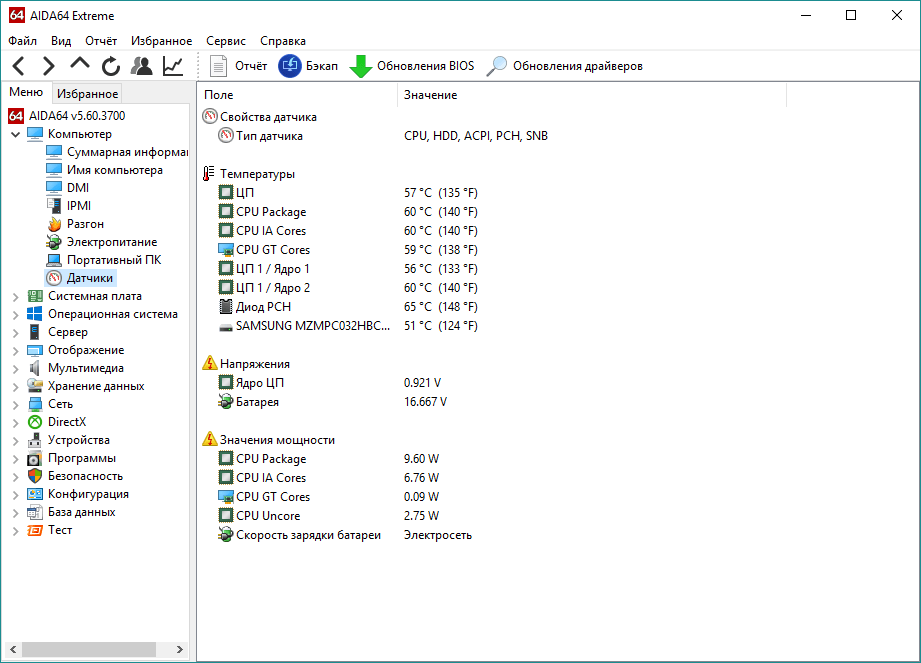Select the Конфигурация tree item
The image size is (921, 663).
(x=79, y=494)
